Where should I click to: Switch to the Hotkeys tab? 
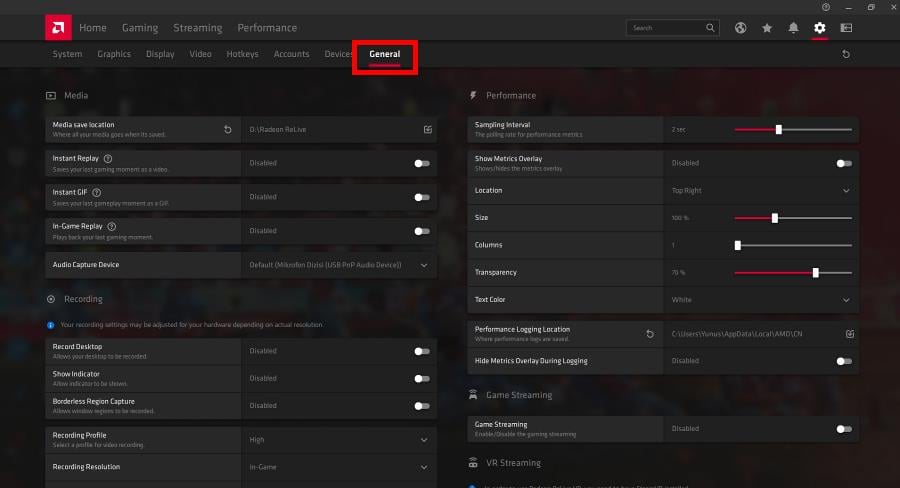[x=242, y=54]
